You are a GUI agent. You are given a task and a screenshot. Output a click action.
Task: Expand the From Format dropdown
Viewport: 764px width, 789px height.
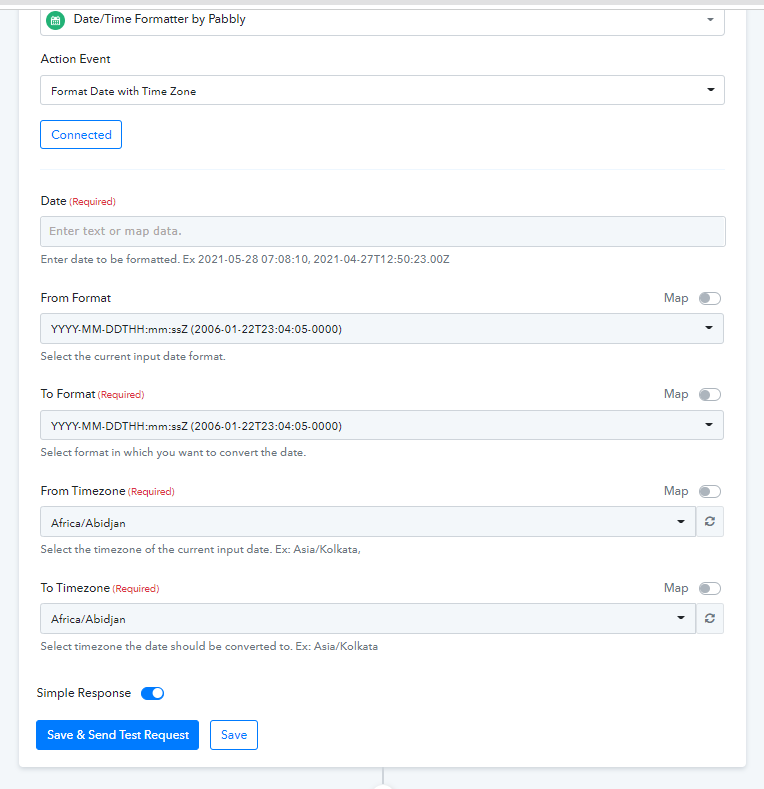[382, 329]
